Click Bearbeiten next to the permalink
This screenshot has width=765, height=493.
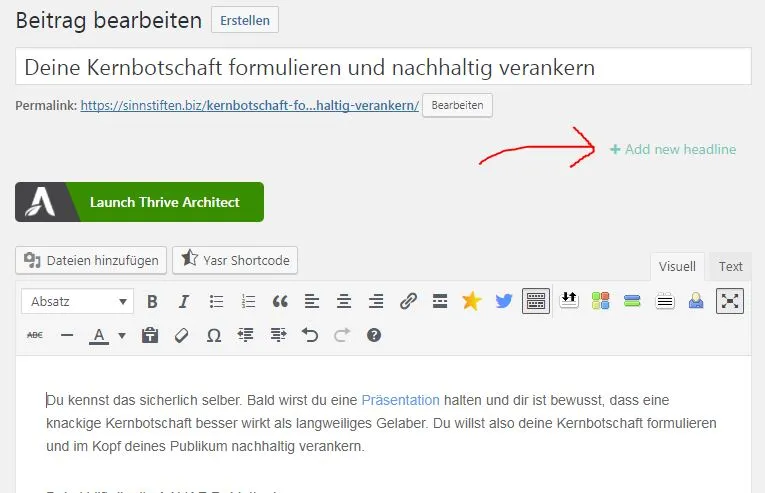(x=457, y=105)
